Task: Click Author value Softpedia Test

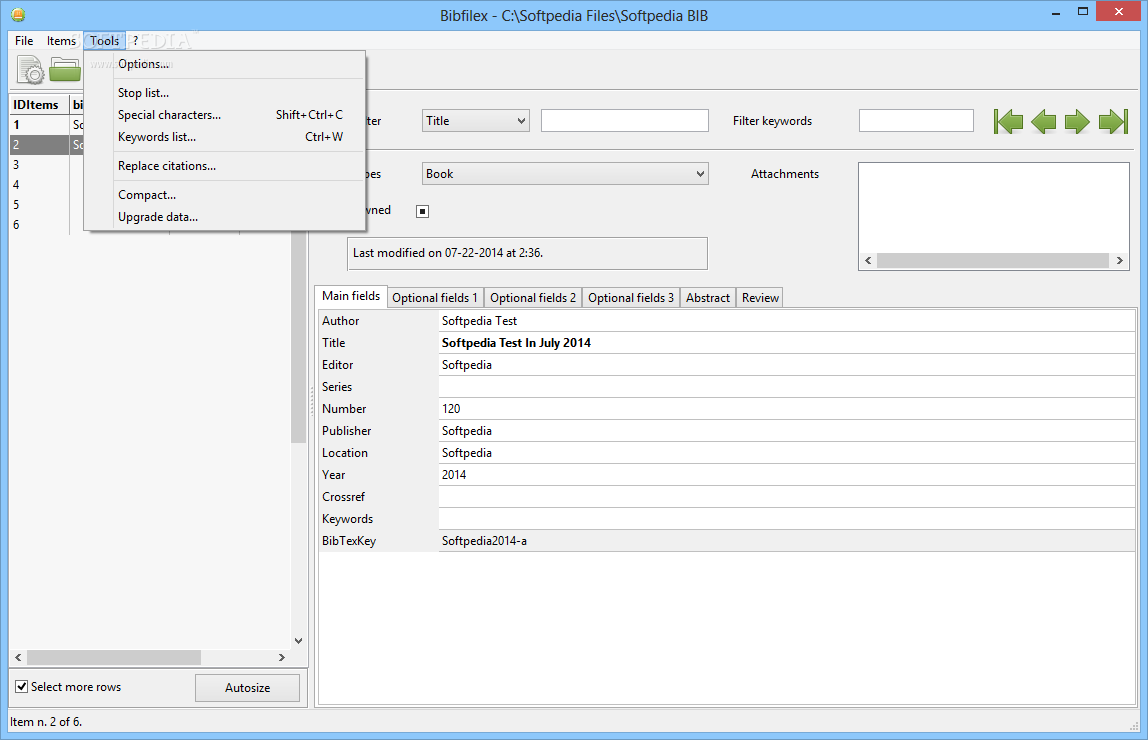Action: coord(479,321)
